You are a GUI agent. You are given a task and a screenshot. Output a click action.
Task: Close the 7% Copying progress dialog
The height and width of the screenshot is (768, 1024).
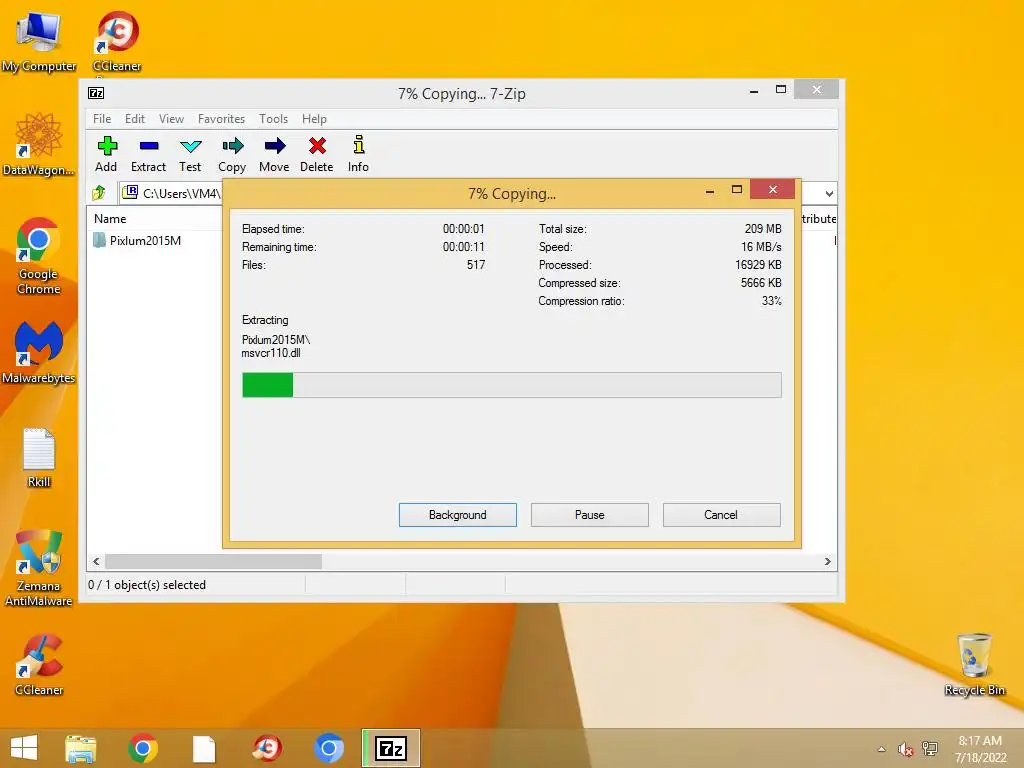[773, 189]
